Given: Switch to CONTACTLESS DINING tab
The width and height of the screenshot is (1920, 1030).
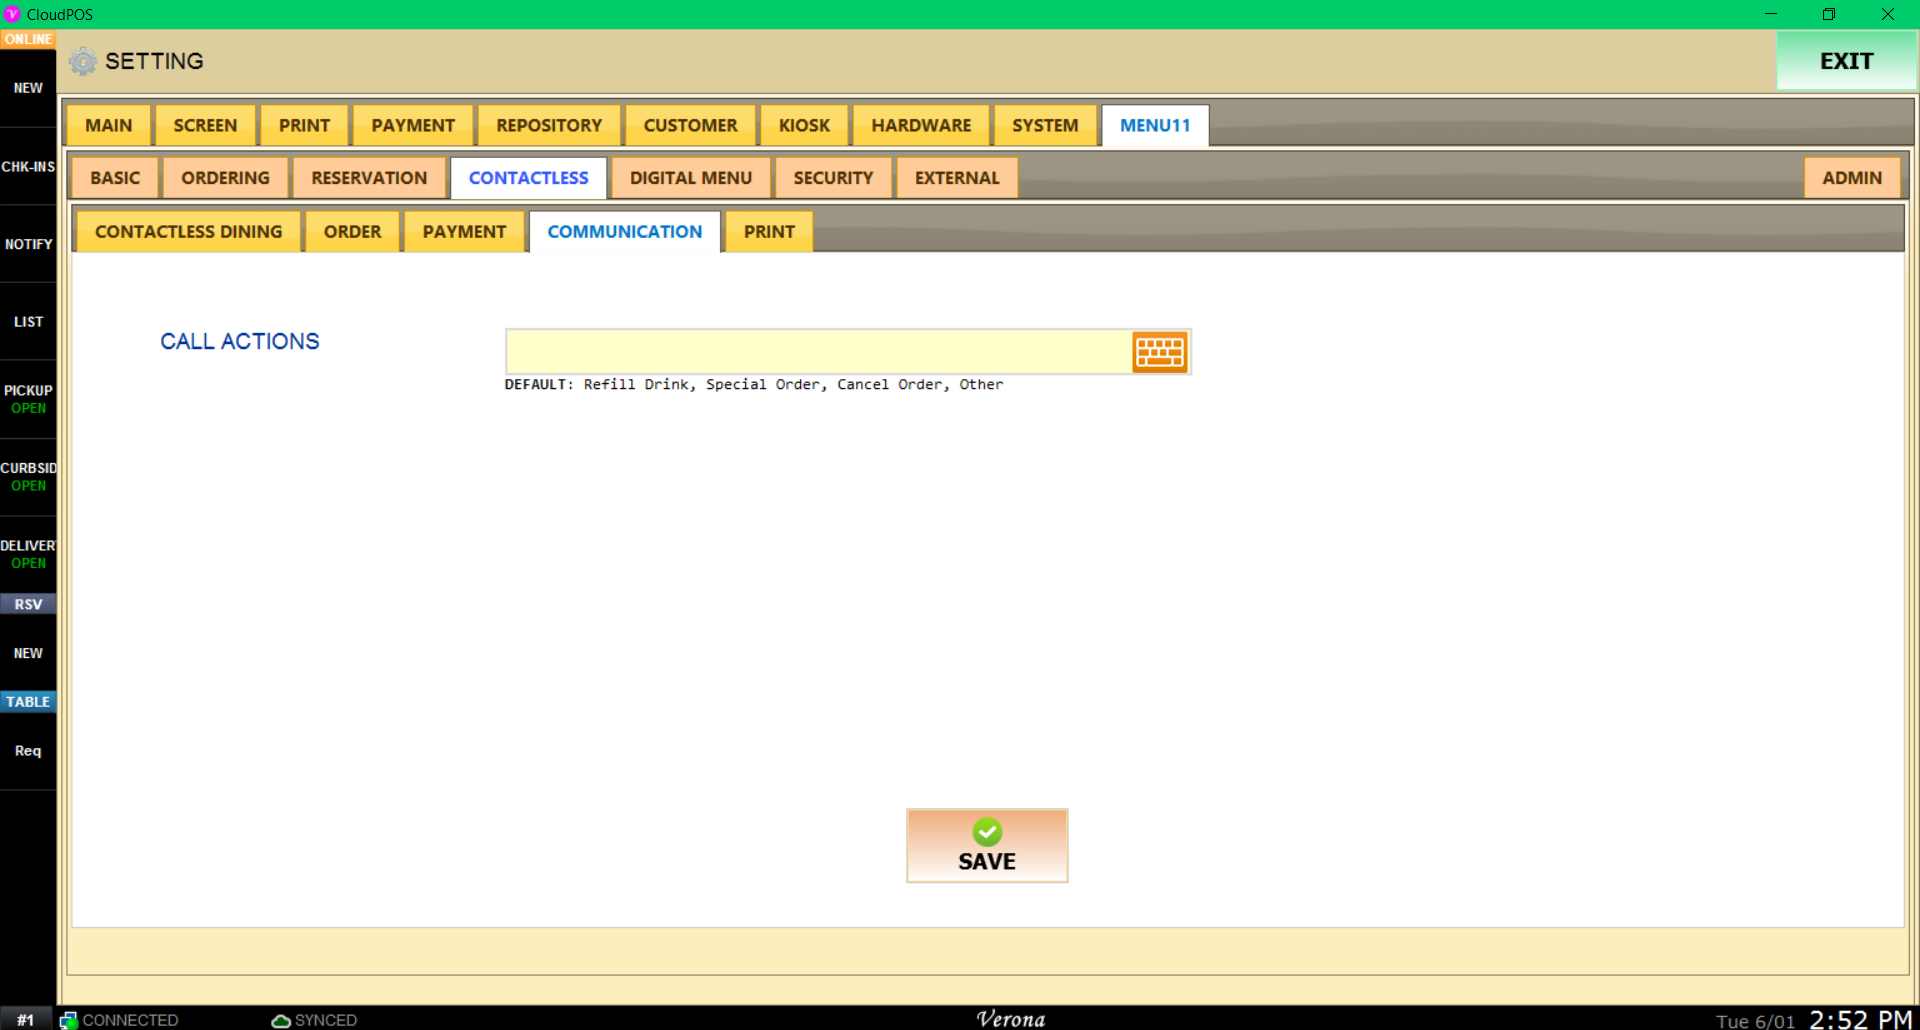Looking at the screenshot, I should click(188, 231).
